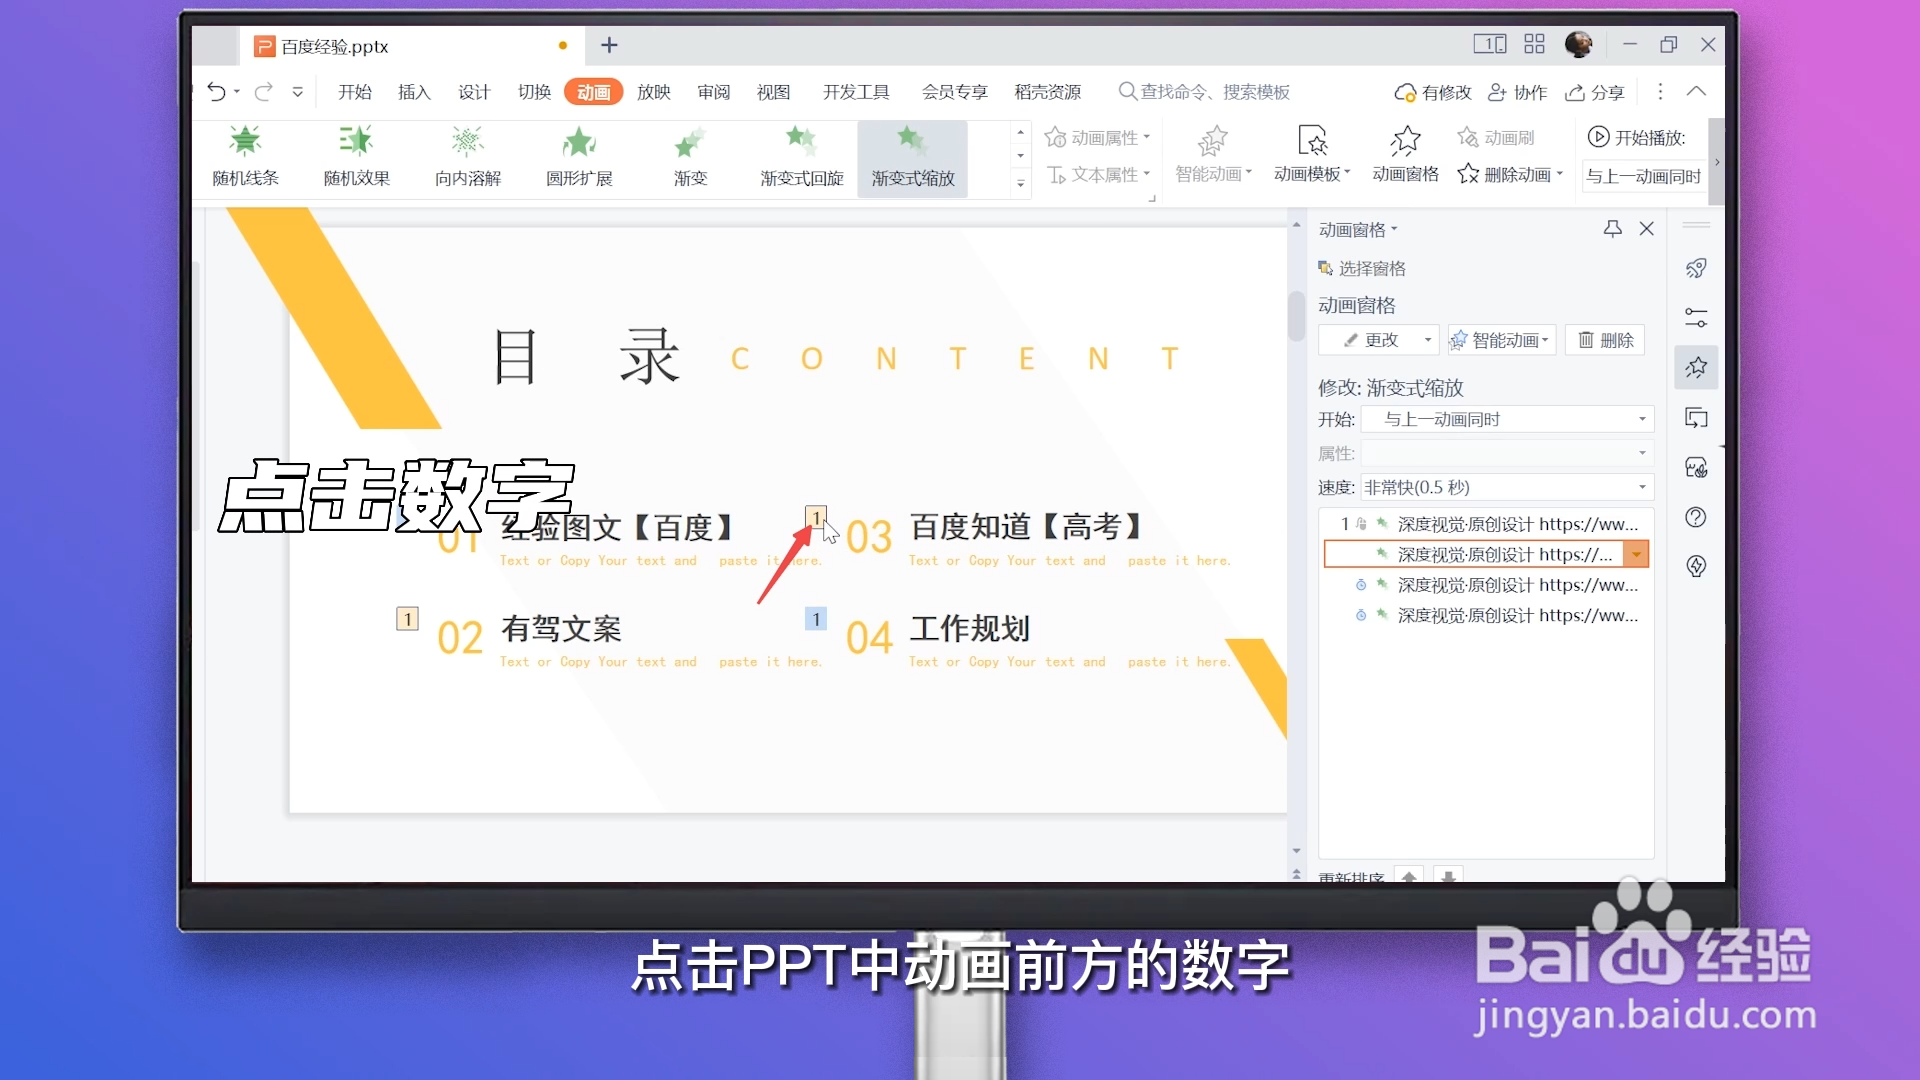Click animation number marker beside 04
The image size is (1920, 1080).
coord(816,619)
